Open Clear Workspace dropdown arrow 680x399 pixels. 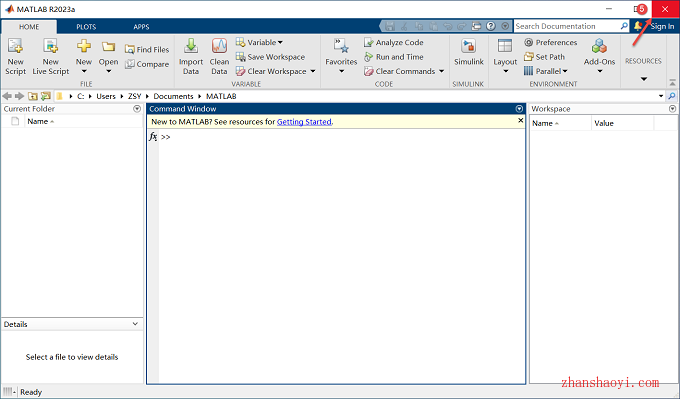(x=313, y=71)
